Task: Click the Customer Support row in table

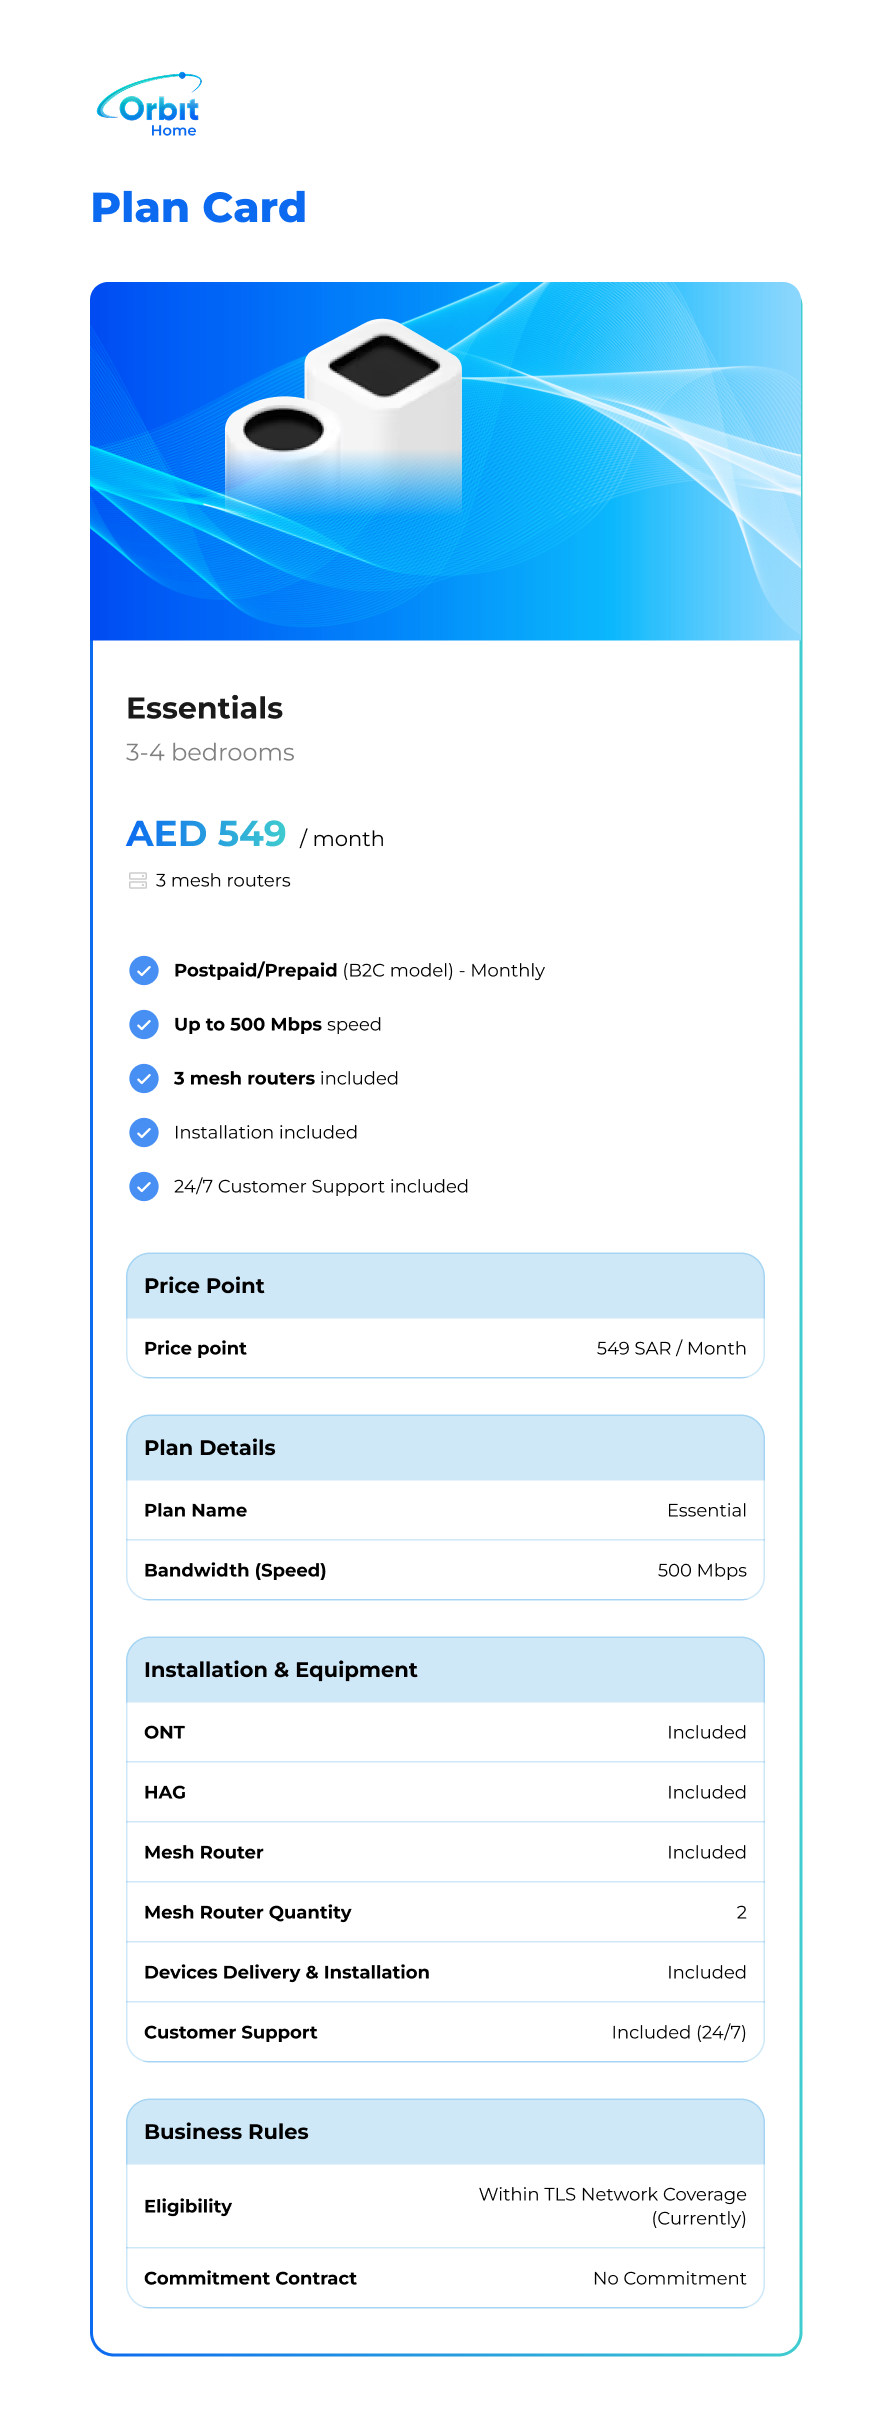Action: pyautogui.click(x=445, y=2032)
